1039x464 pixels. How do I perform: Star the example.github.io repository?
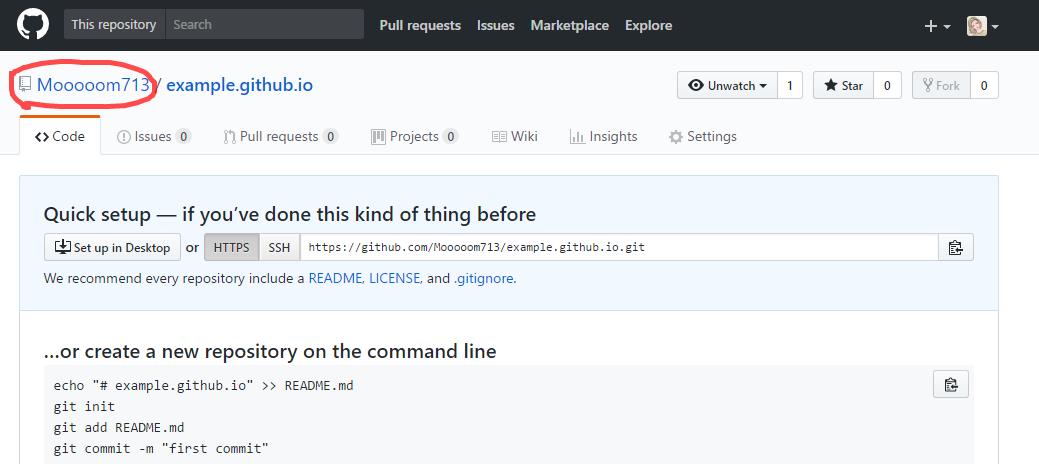pyautogui.click(x=843, y=86)
